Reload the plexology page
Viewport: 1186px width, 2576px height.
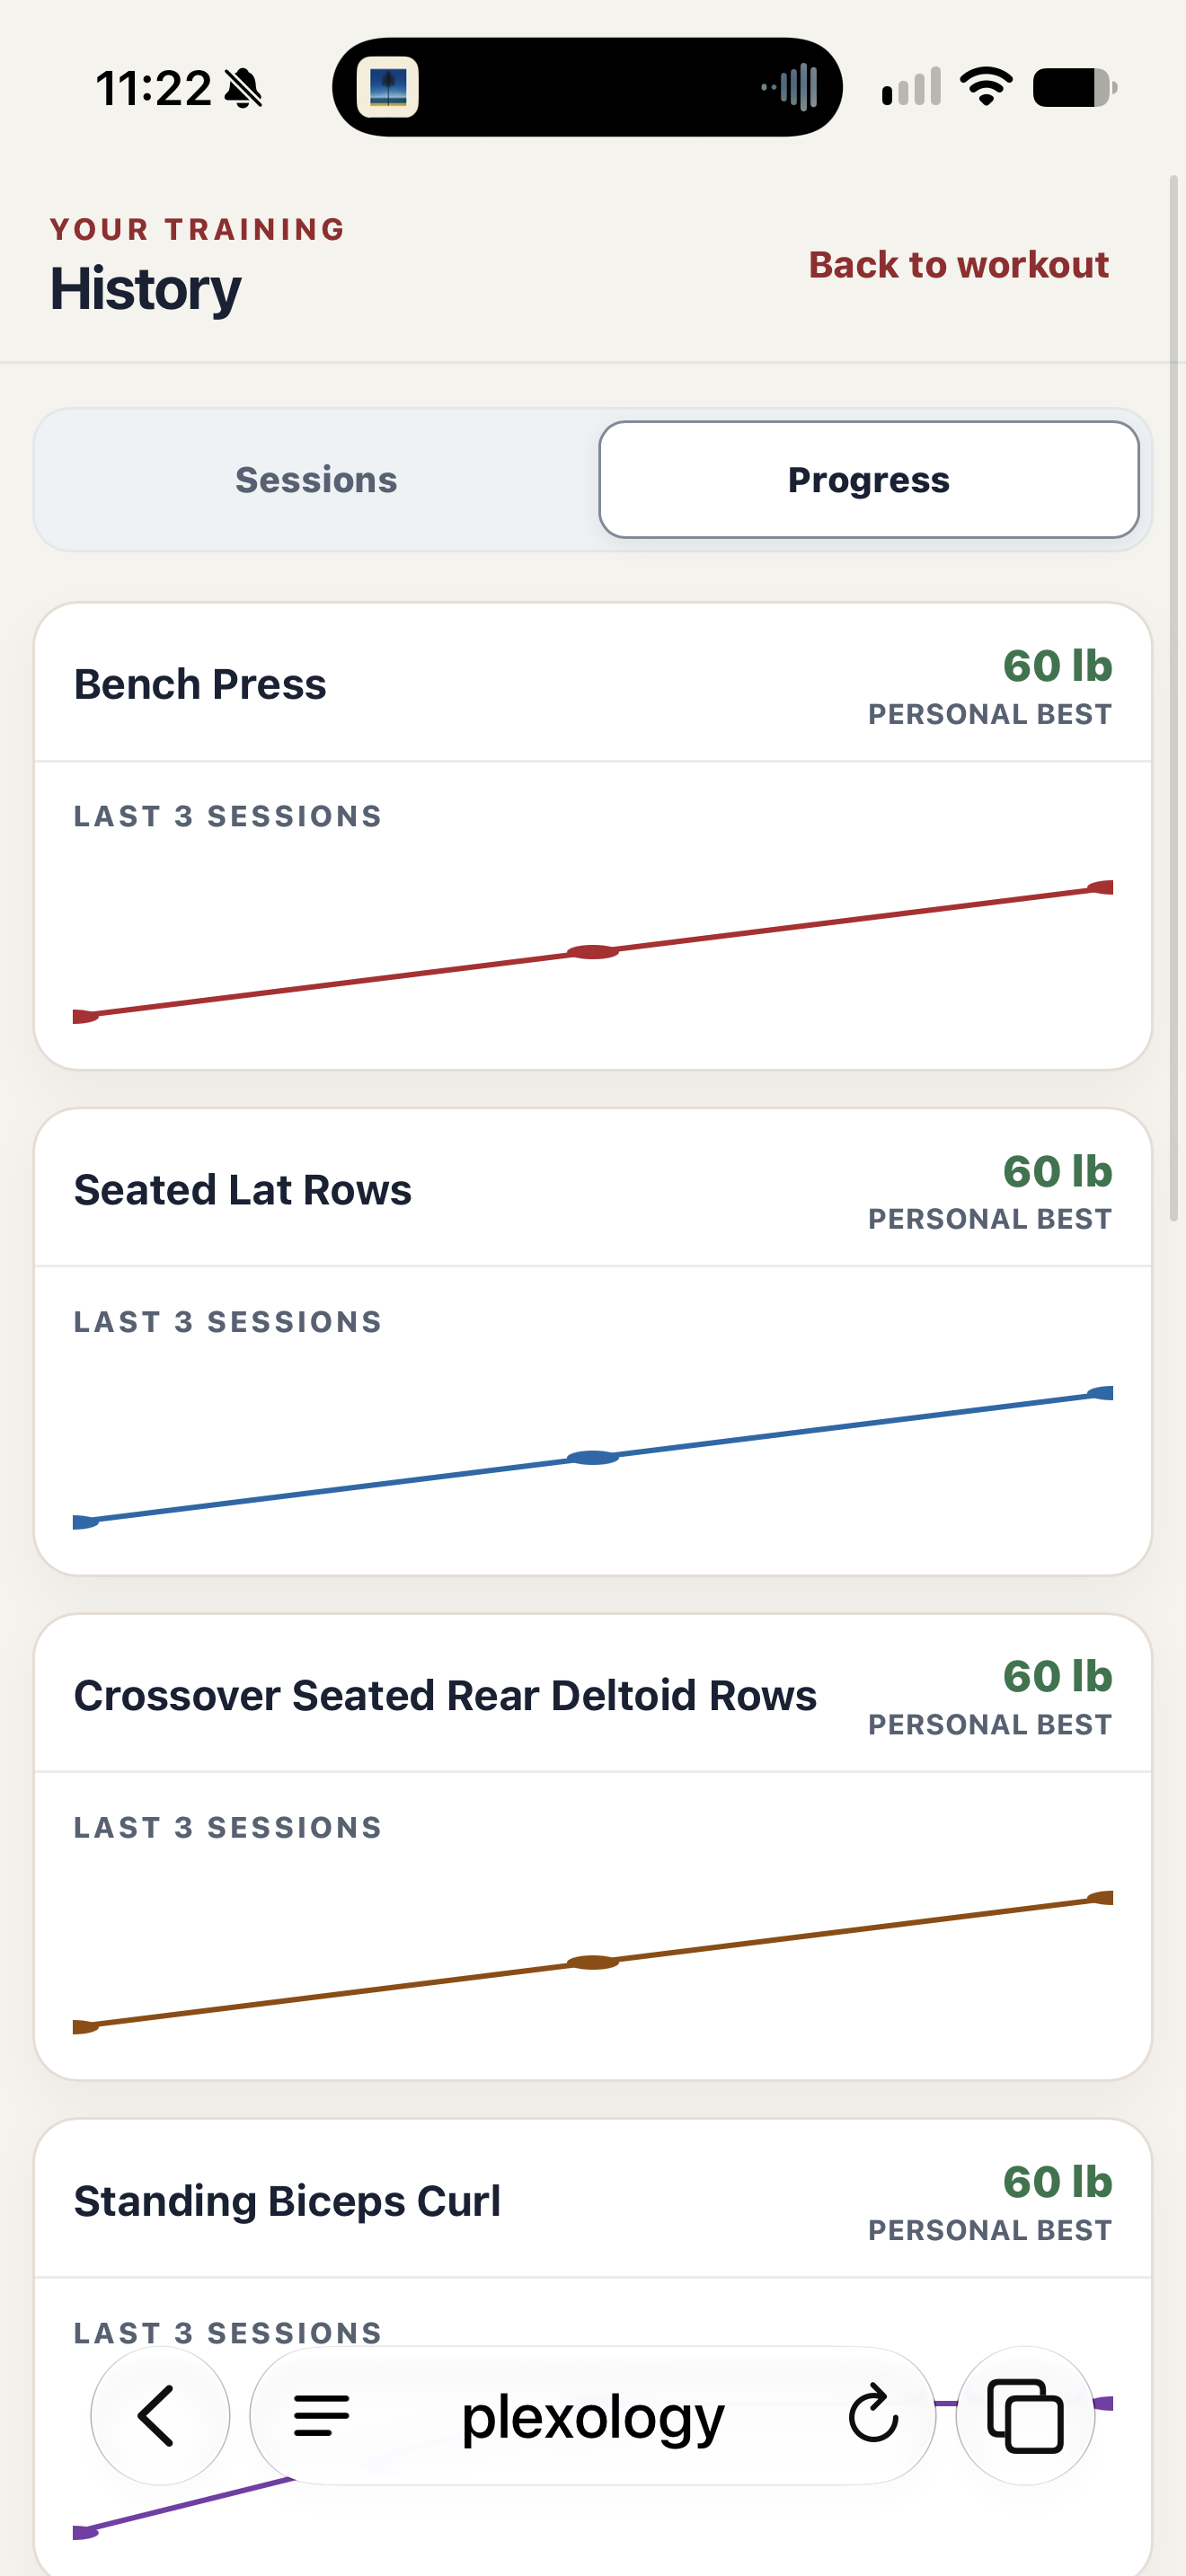[873, 2413]
